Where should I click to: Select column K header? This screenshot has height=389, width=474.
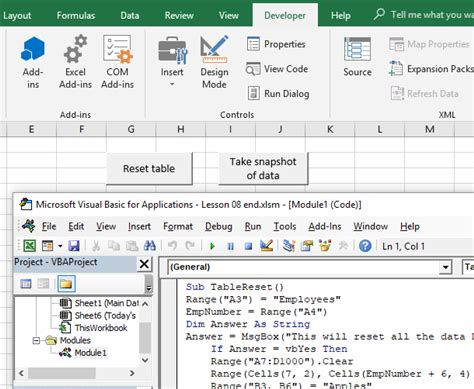pos(330,129)
